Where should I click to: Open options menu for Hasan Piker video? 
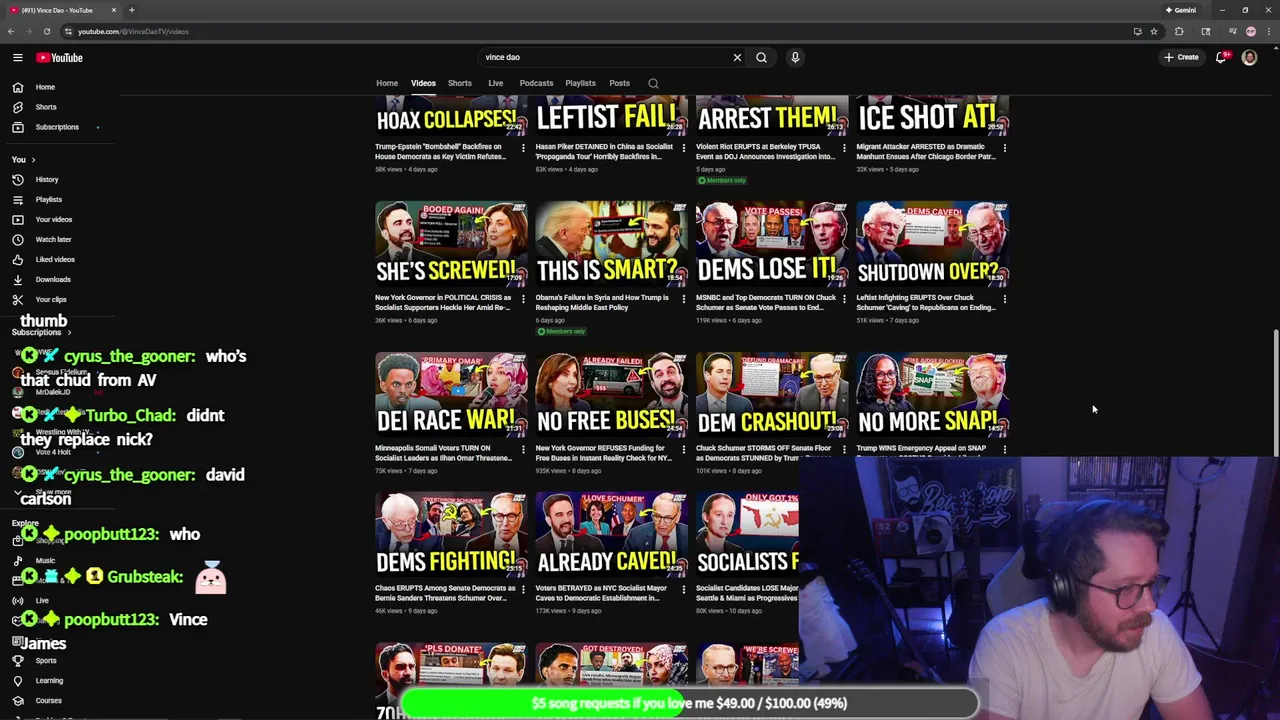tap(683, 148)
